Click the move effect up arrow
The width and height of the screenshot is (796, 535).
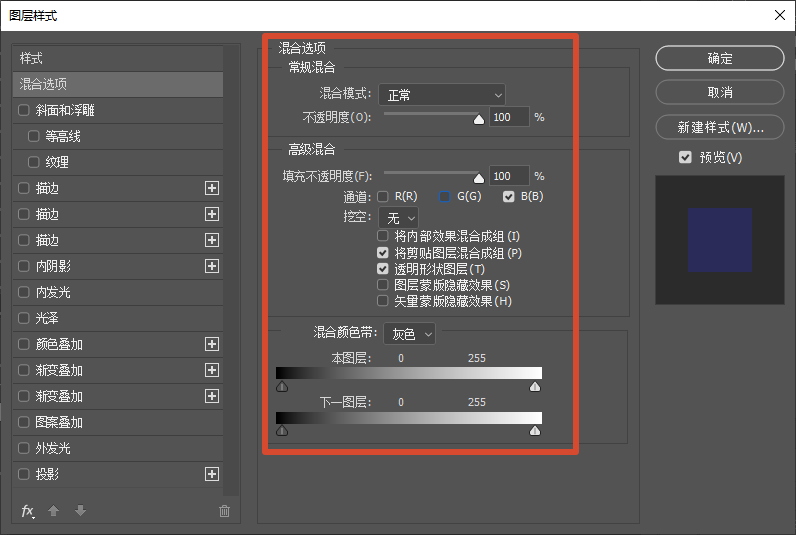53,510
